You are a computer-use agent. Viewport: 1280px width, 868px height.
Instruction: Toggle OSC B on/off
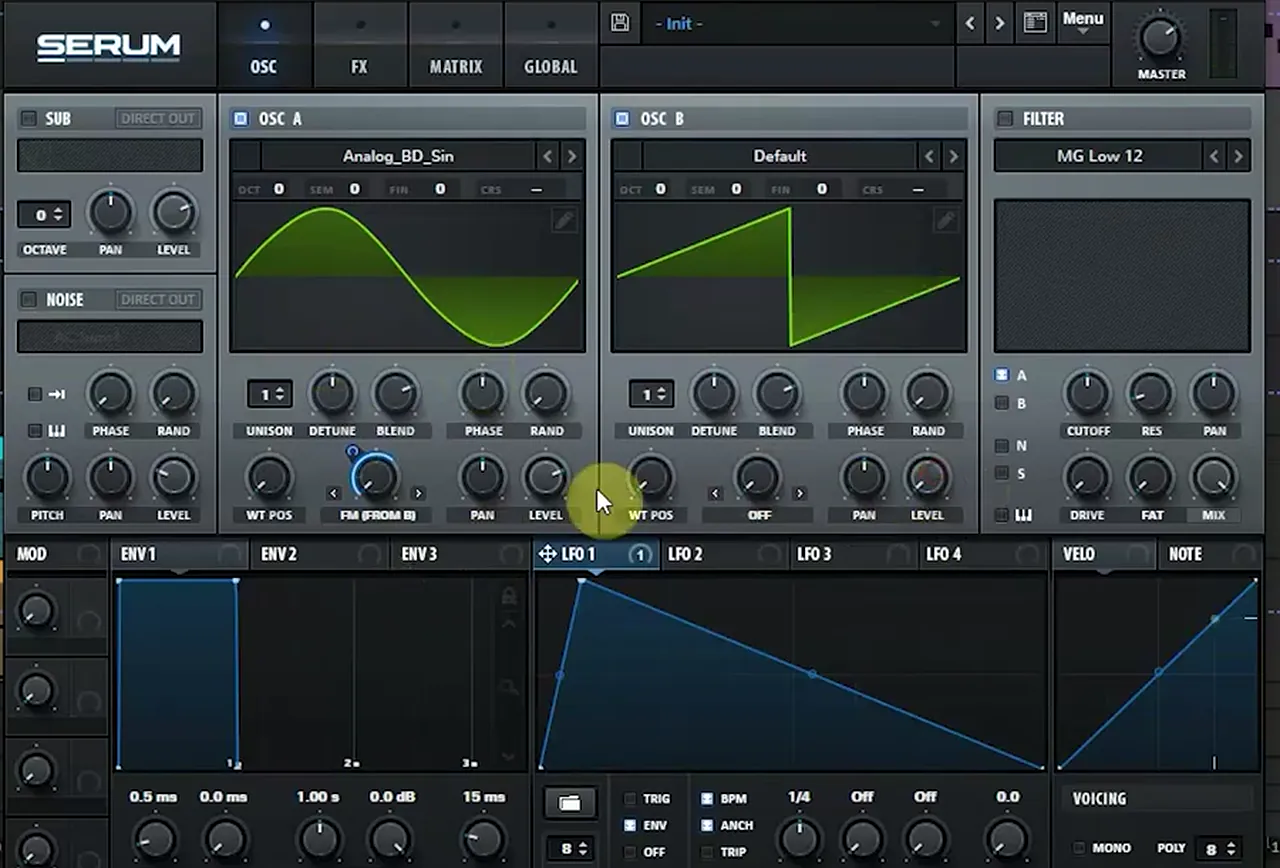tap(622, 118)
